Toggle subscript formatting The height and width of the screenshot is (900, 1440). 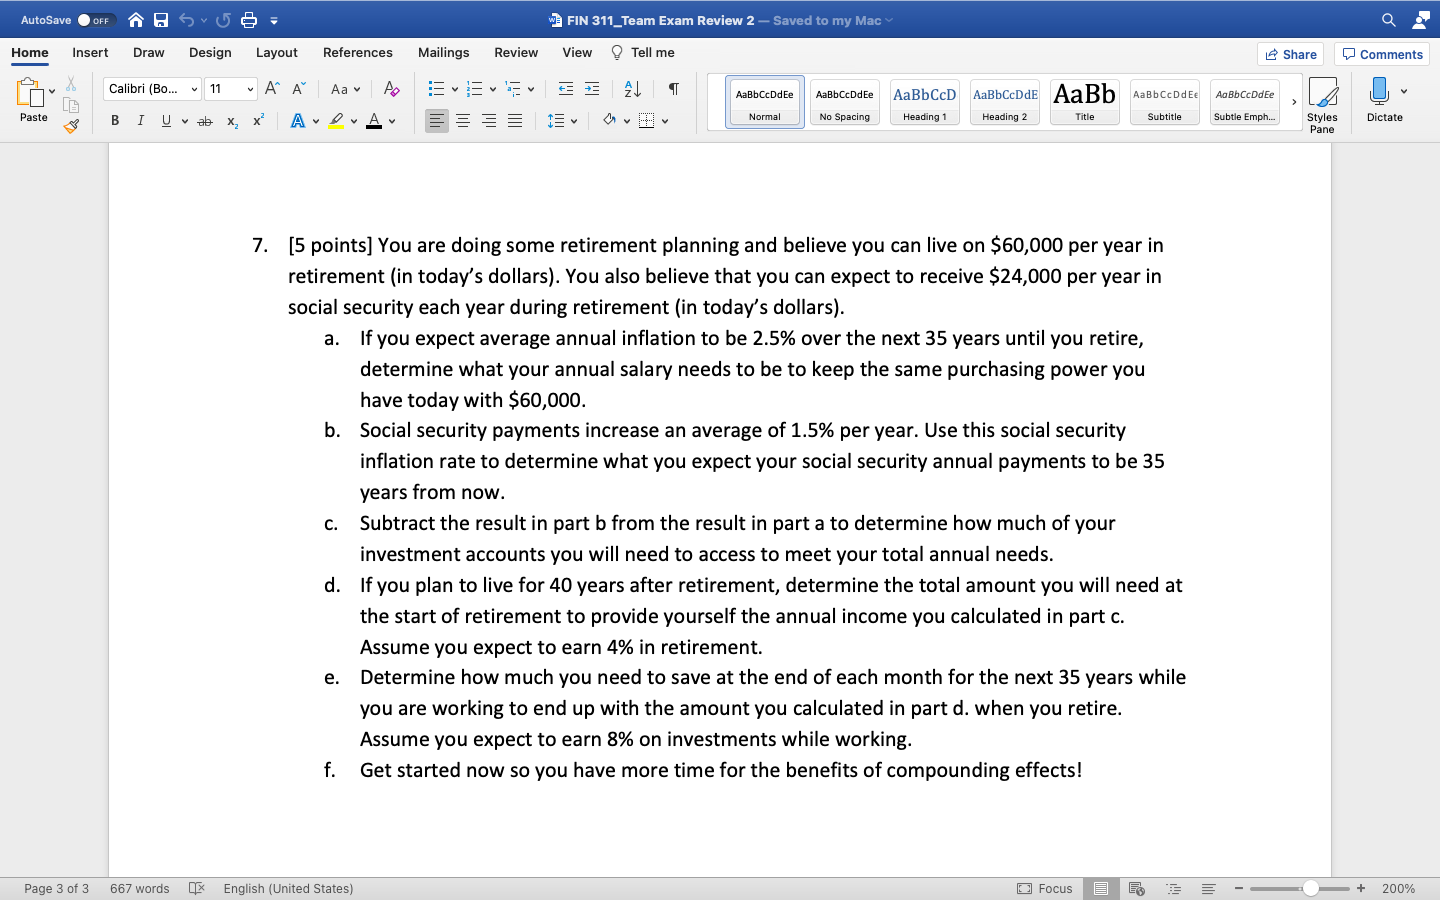point(232,121)
